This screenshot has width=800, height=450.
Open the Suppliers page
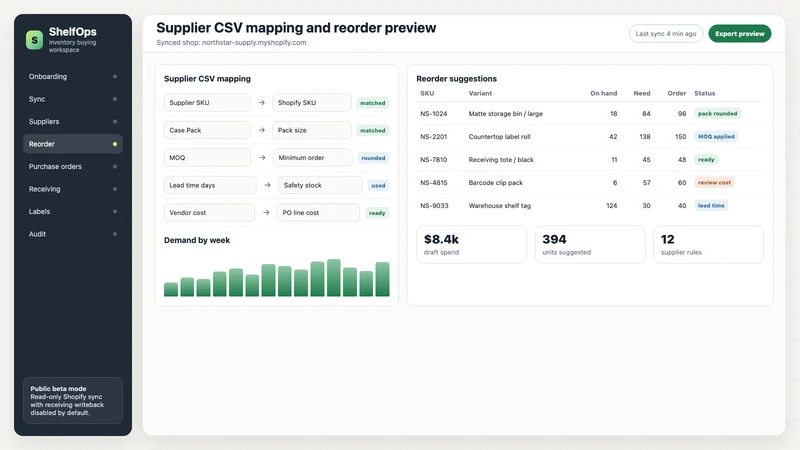[x=72, y=121]
